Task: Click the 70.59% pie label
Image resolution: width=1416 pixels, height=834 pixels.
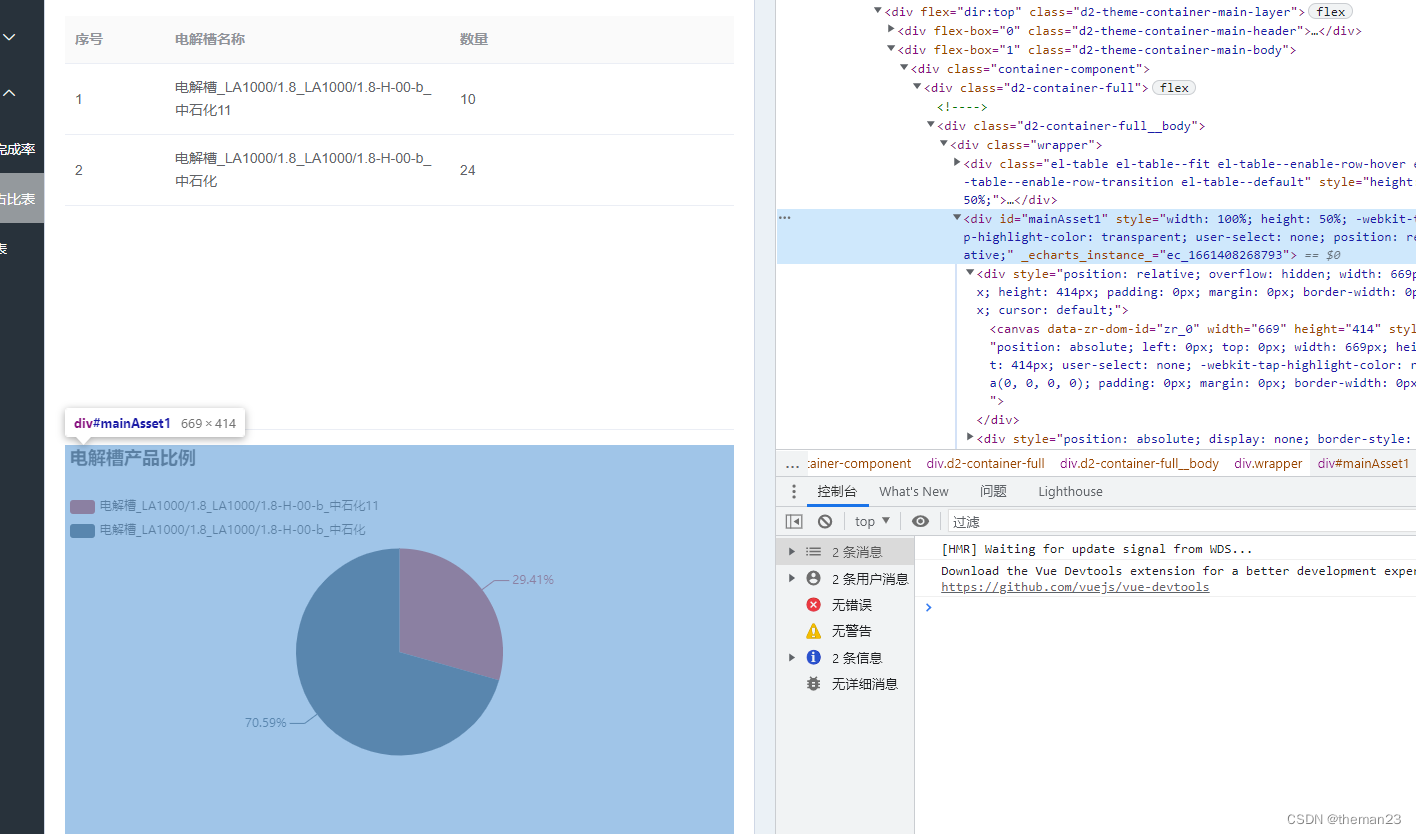Action: [x=266, y=722]
